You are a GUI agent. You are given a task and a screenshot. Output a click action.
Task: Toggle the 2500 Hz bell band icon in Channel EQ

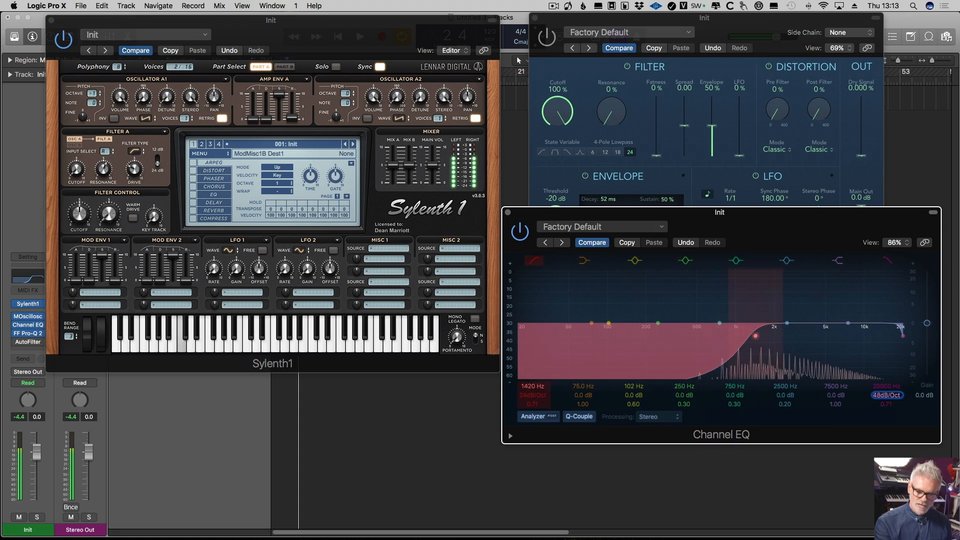pos(787,261)
